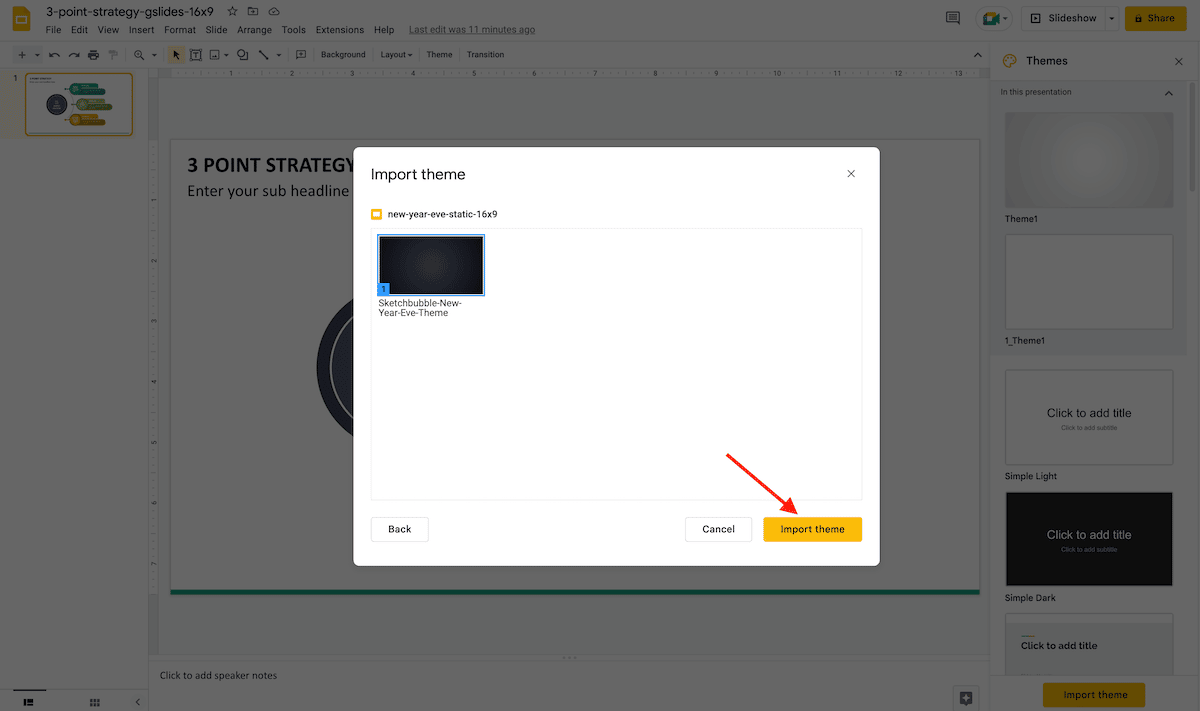Open the Explore panel

[x=965, y=698]
